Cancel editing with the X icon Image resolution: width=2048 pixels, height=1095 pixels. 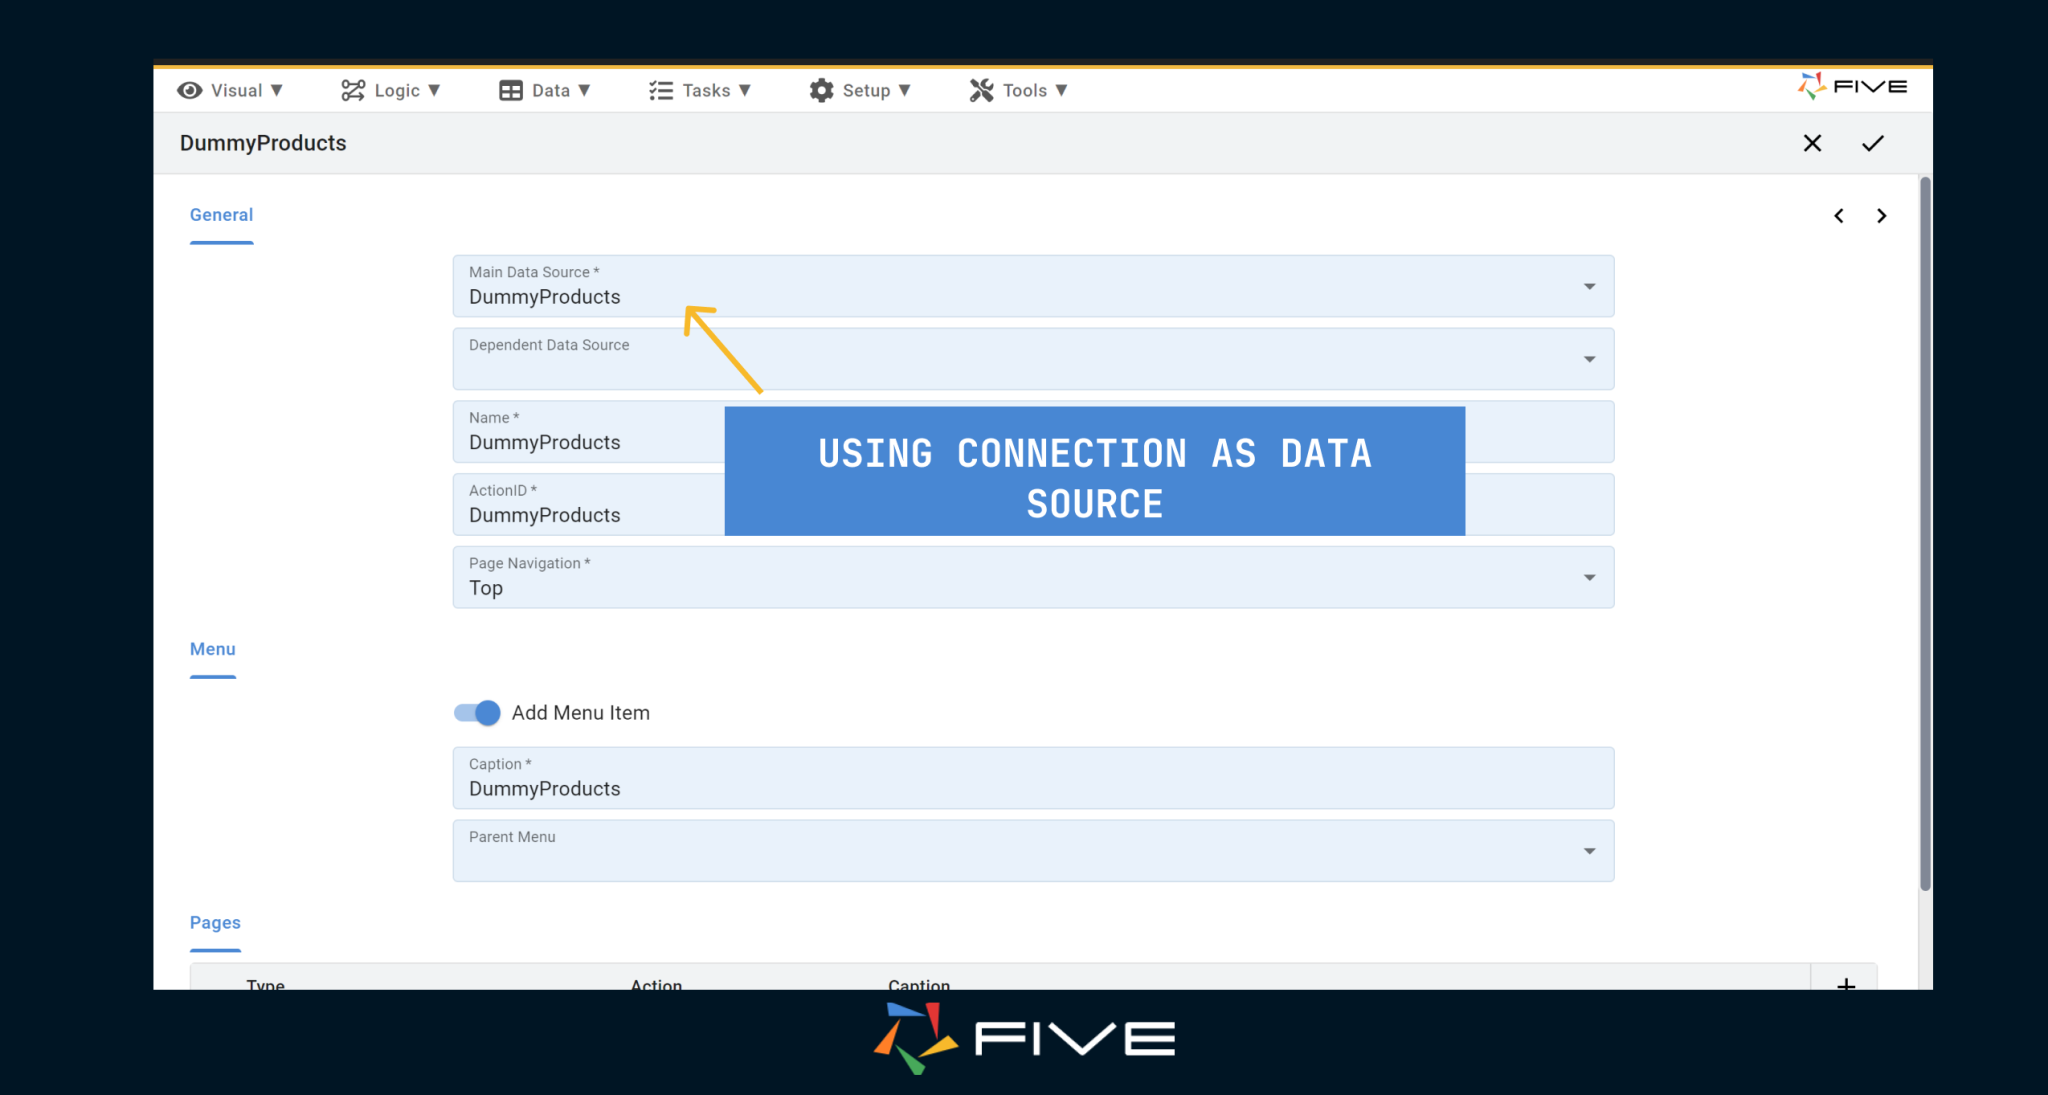1812,143
